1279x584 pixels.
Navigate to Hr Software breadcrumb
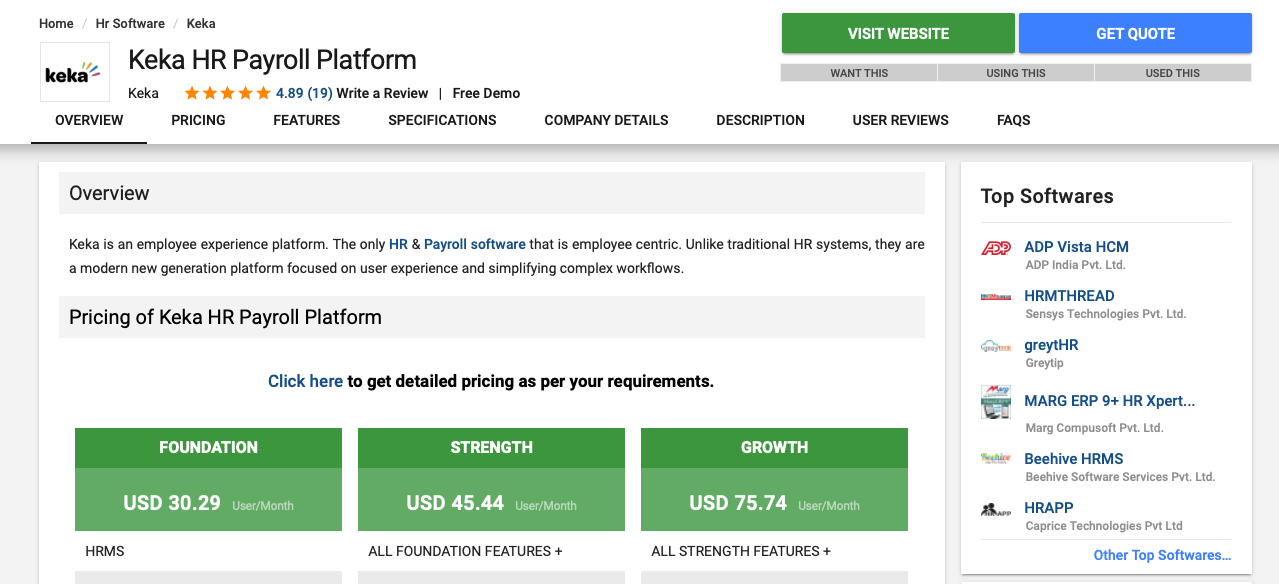130,23
